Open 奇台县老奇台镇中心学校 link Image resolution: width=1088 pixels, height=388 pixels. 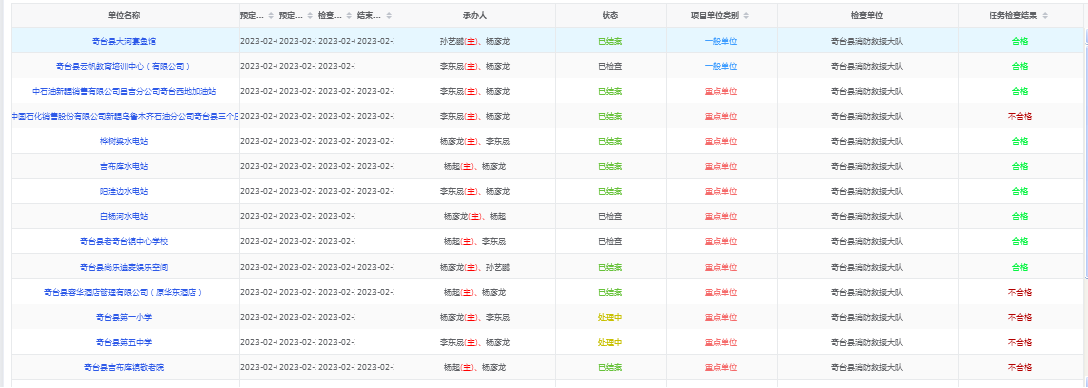(124, 242)
